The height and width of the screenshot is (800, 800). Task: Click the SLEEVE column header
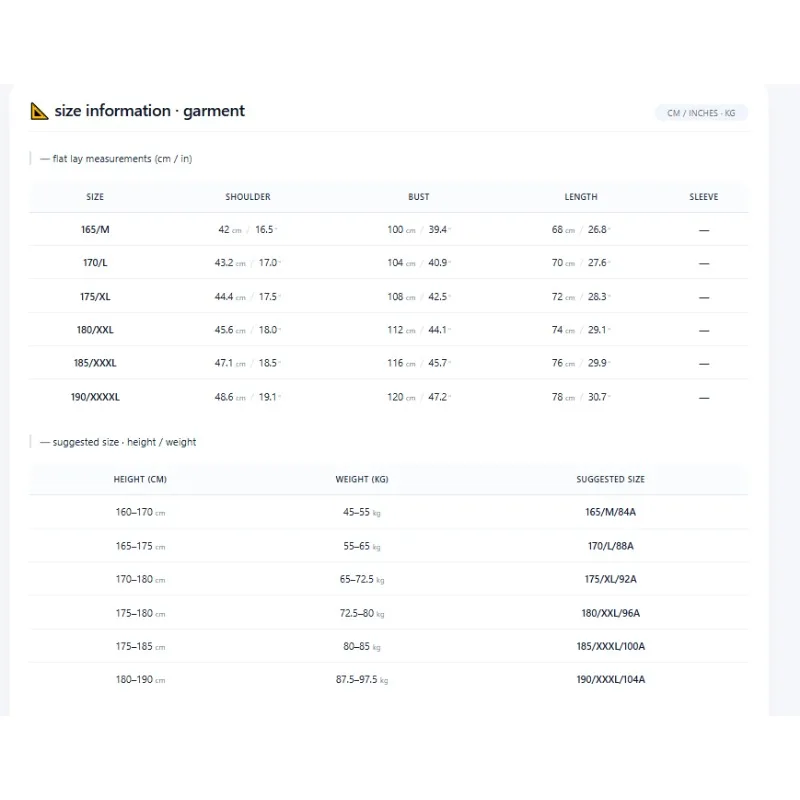704,197
